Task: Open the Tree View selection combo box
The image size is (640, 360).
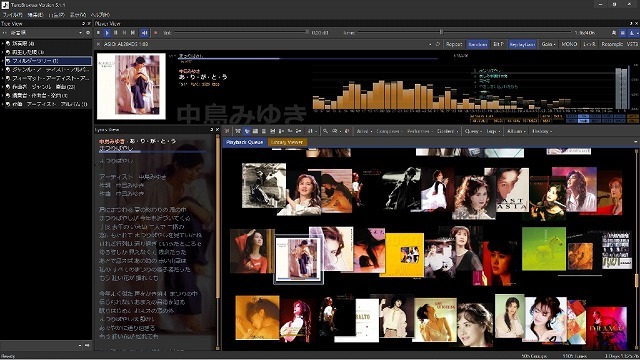Action: pos(46,33)
